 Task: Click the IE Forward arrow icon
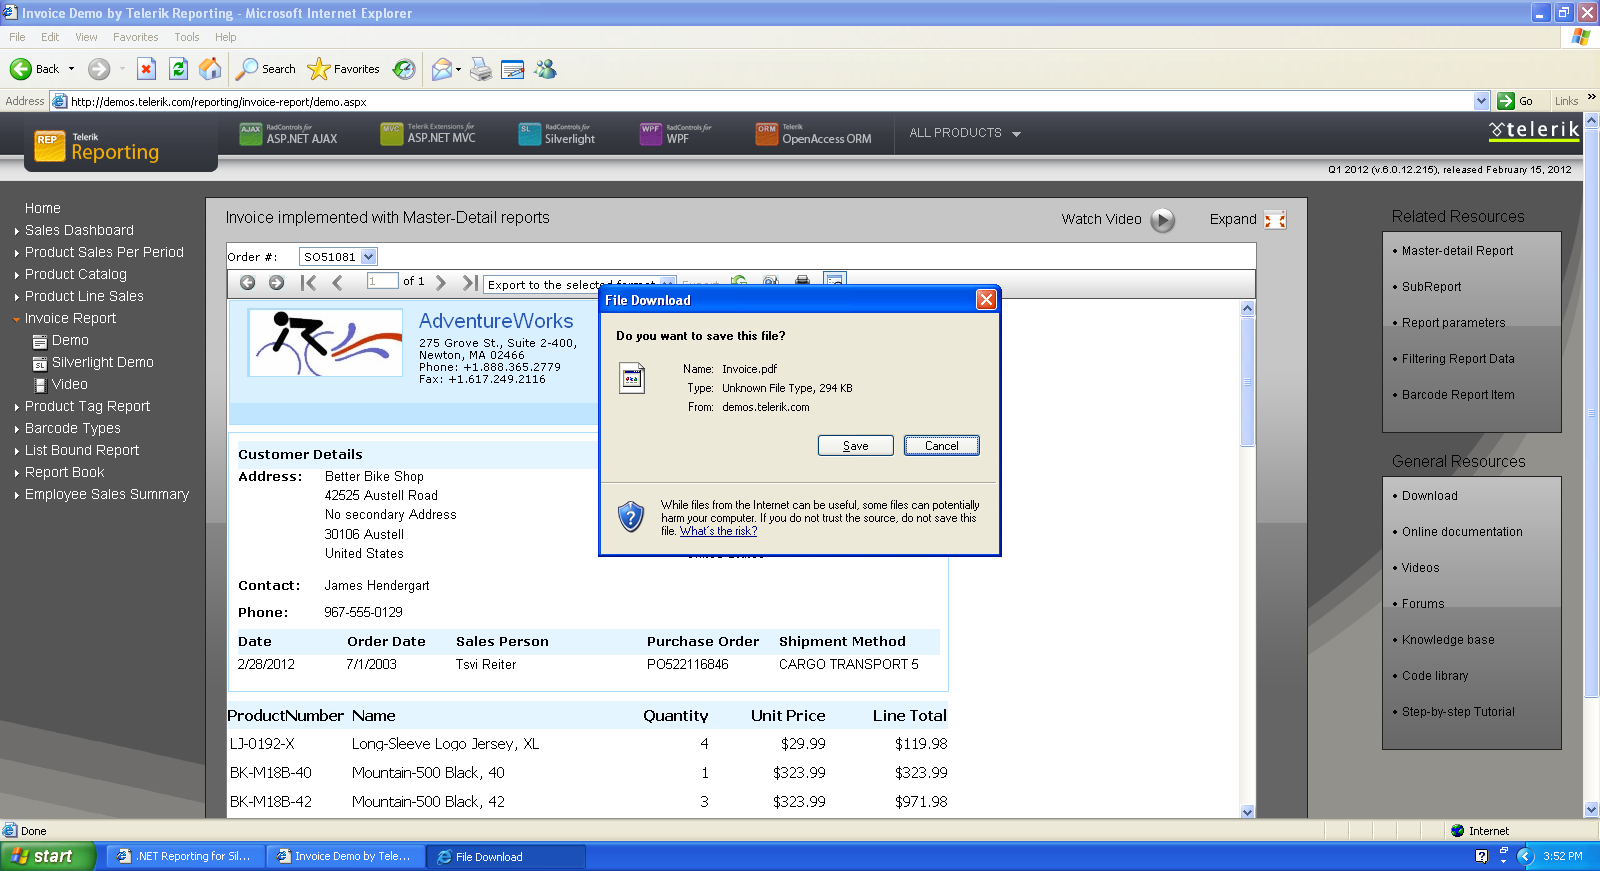click(98, 69)
